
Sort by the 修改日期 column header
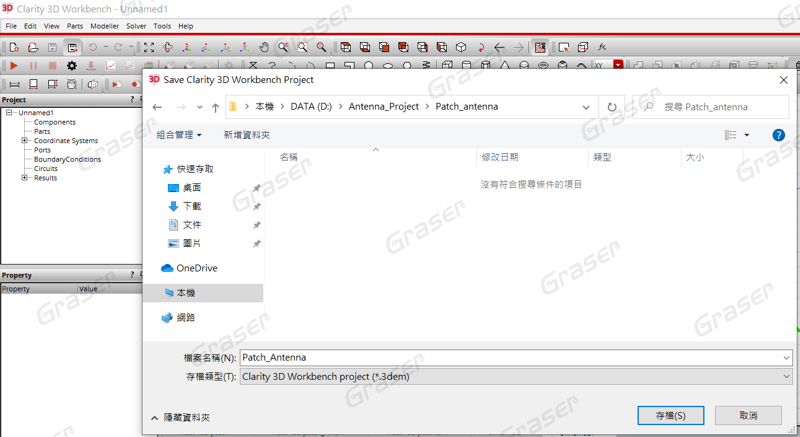pos(499,157)
